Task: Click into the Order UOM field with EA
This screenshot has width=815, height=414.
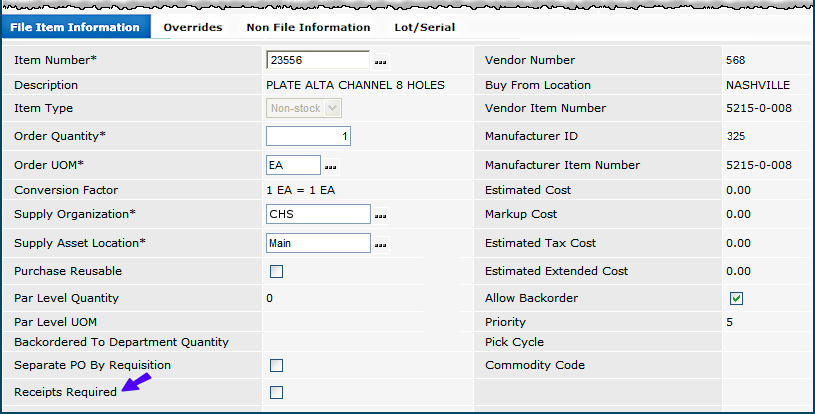Action: pyautogui.click(x=293, y=165)
